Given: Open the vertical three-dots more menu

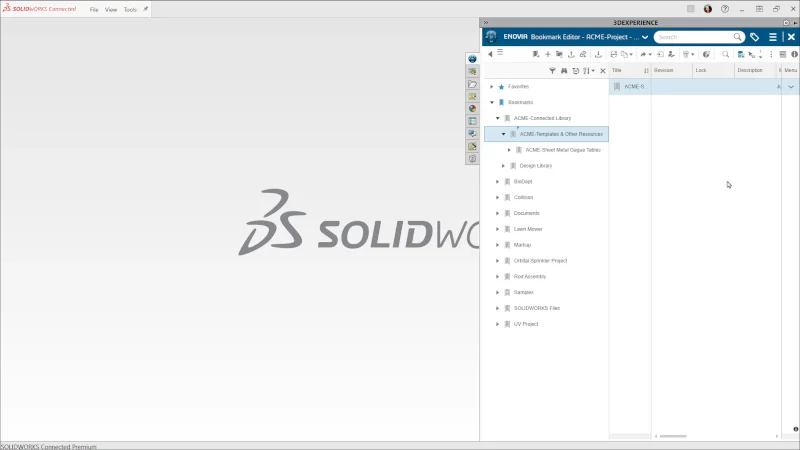Looking at the screenshot, I should tap(771, 54).
